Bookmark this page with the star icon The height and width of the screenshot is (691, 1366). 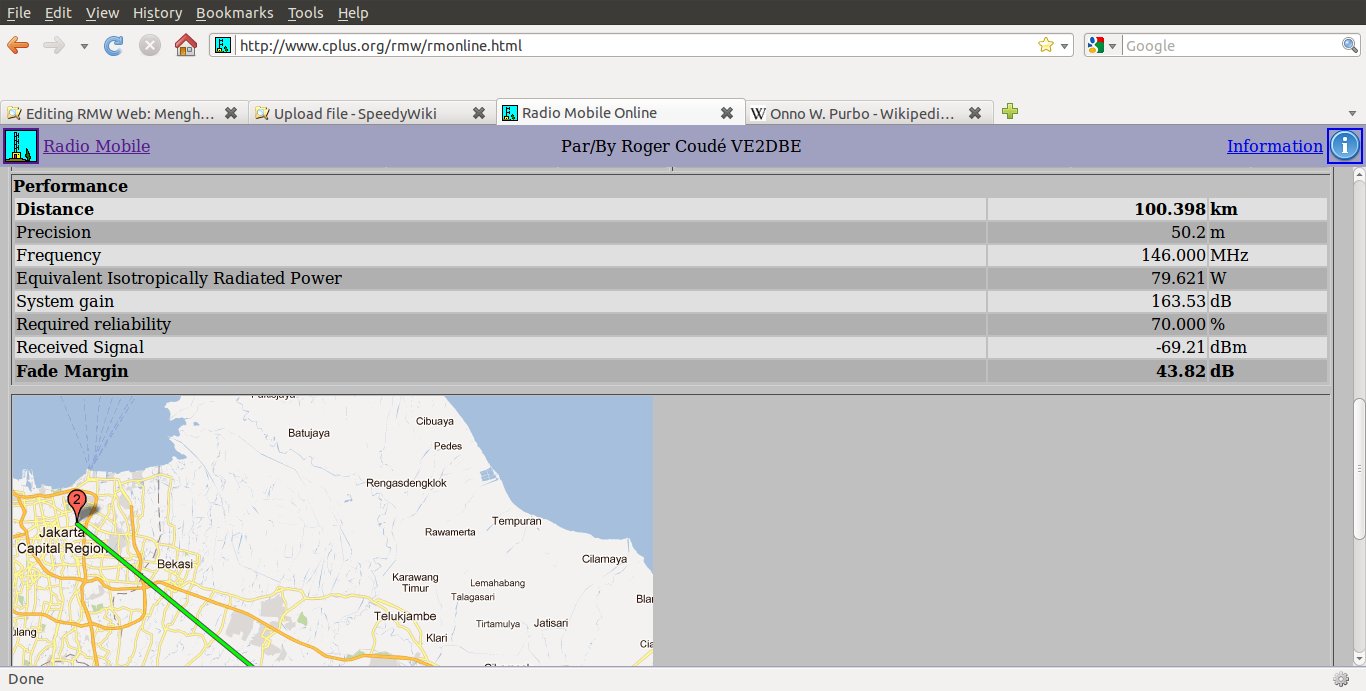[1046, 45]
